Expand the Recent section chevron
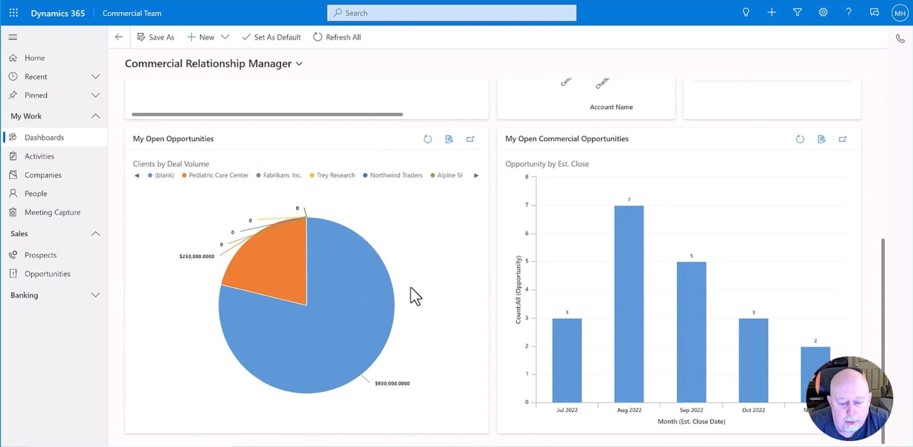The width and height of the screenshot is (913, 447). 95,76
